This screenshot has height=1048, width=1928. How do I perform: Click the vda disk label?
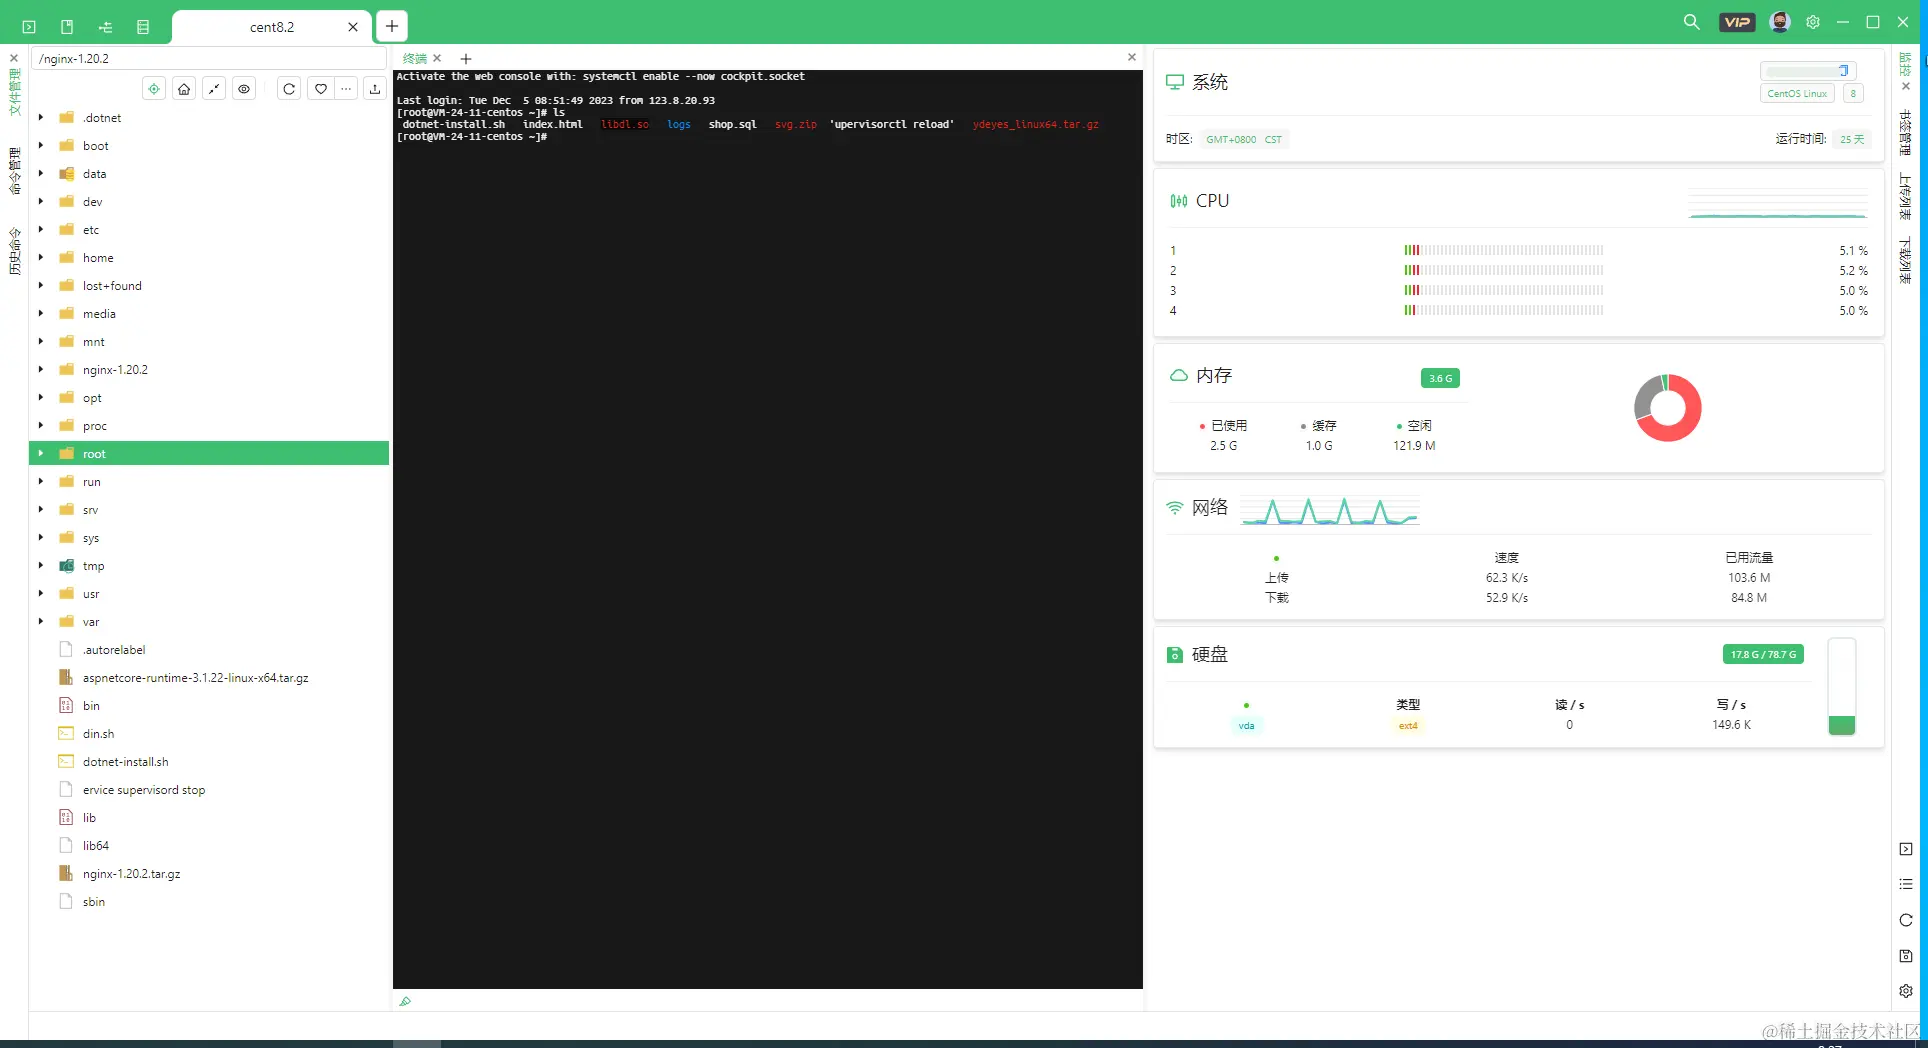pyautogui.click(x=1246, y=725)
